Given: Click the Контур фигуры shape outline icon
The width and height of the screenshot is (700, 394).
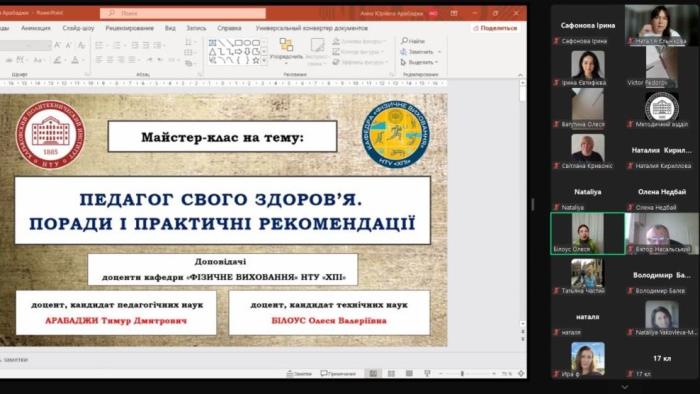Looking at the screenshot, I should (336, 52).
